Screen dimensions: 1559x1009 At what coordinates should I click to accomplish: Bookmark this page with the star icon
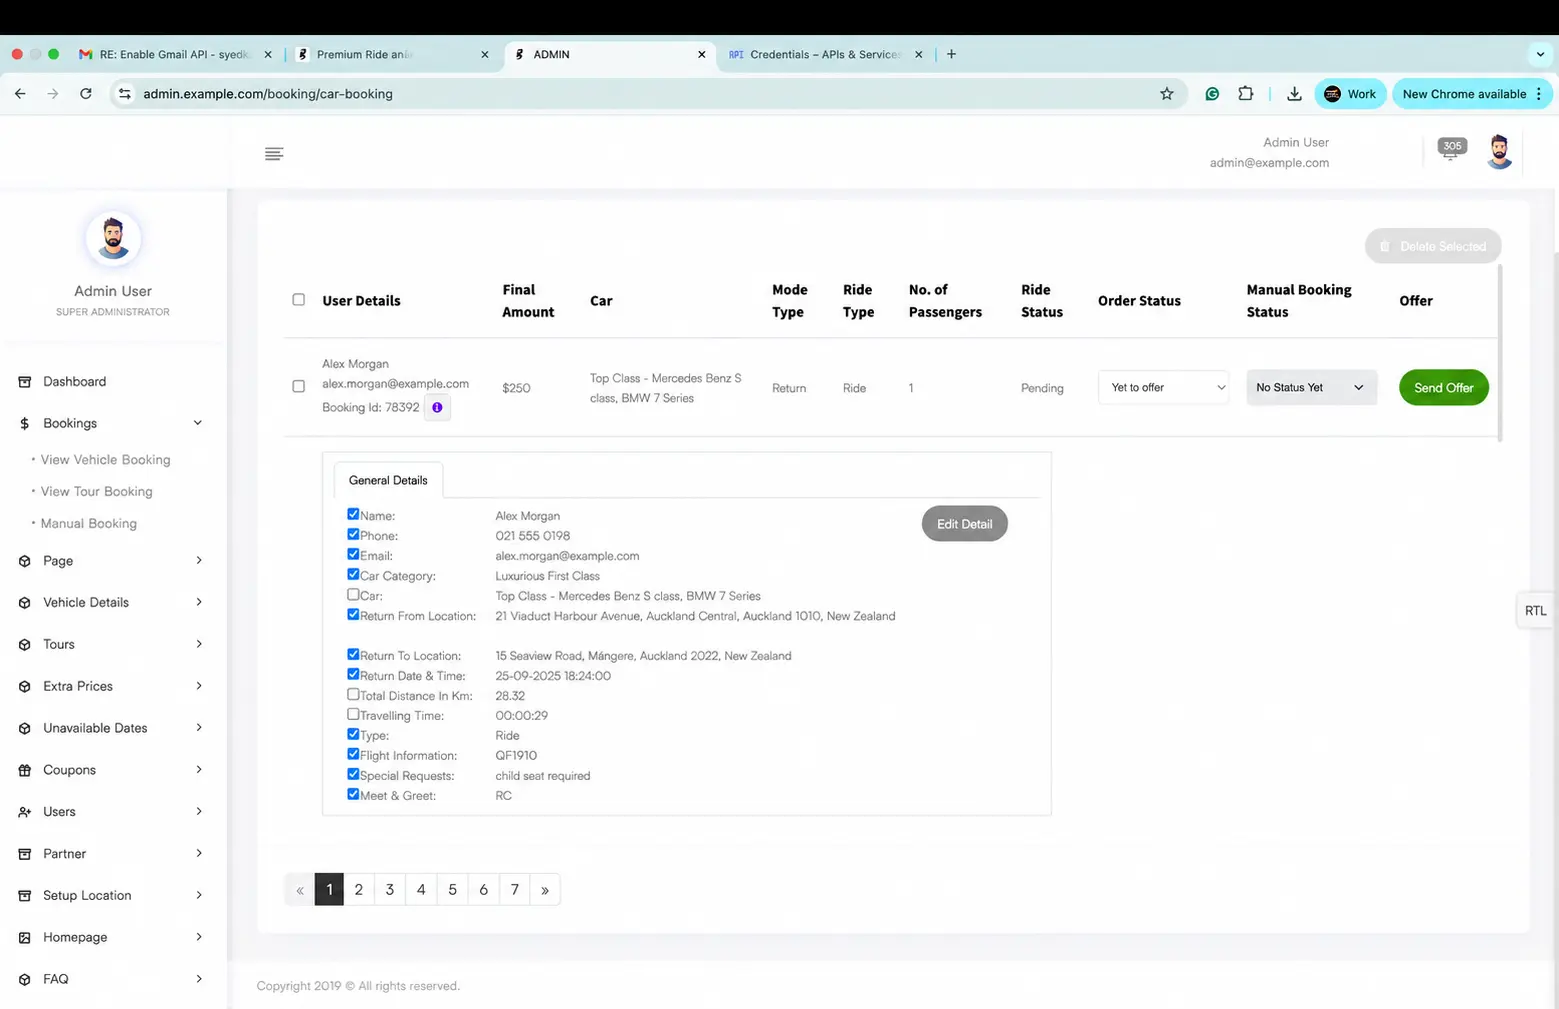[1166, 94]
